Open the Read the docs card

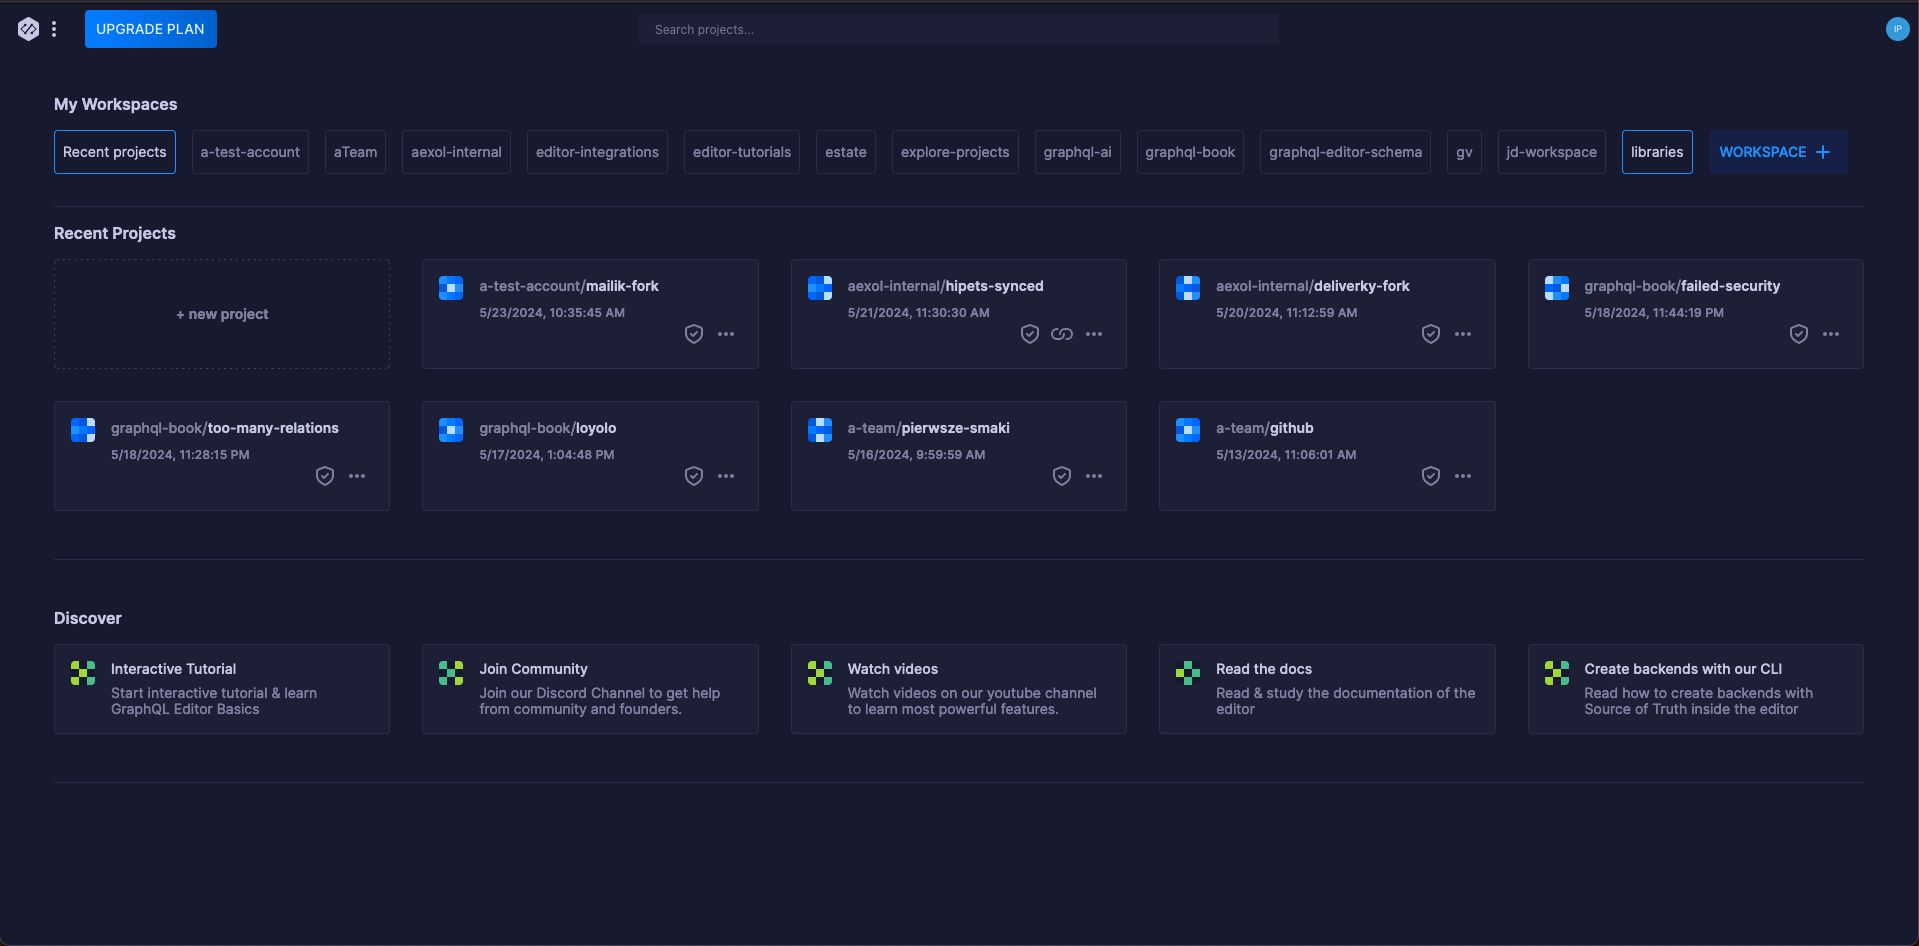click(1327, 689)
